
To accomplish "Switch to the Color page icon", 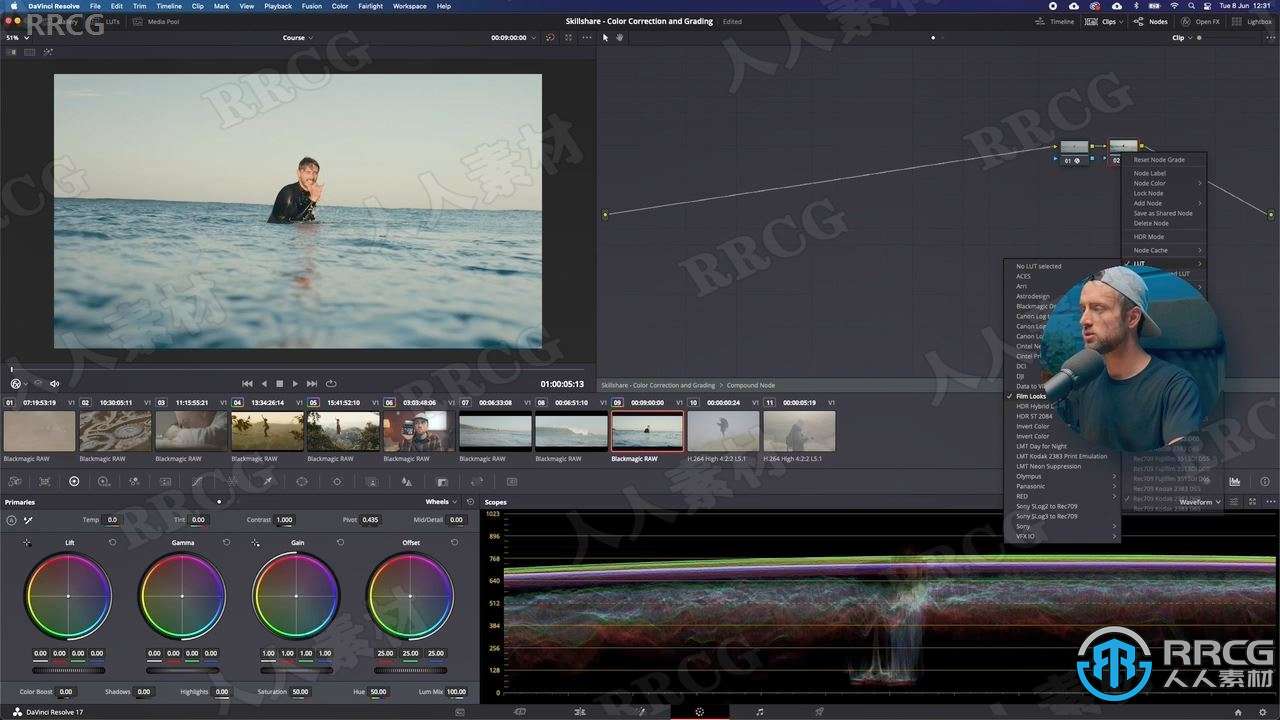I will coord(699,712).
